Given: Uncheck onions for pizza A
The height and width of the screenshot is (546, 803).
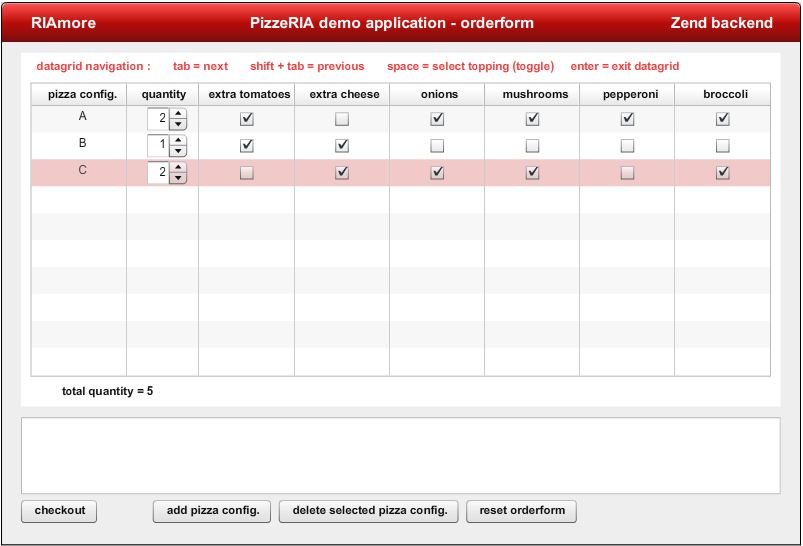Looking at the screenshot, I should point(437,119).
